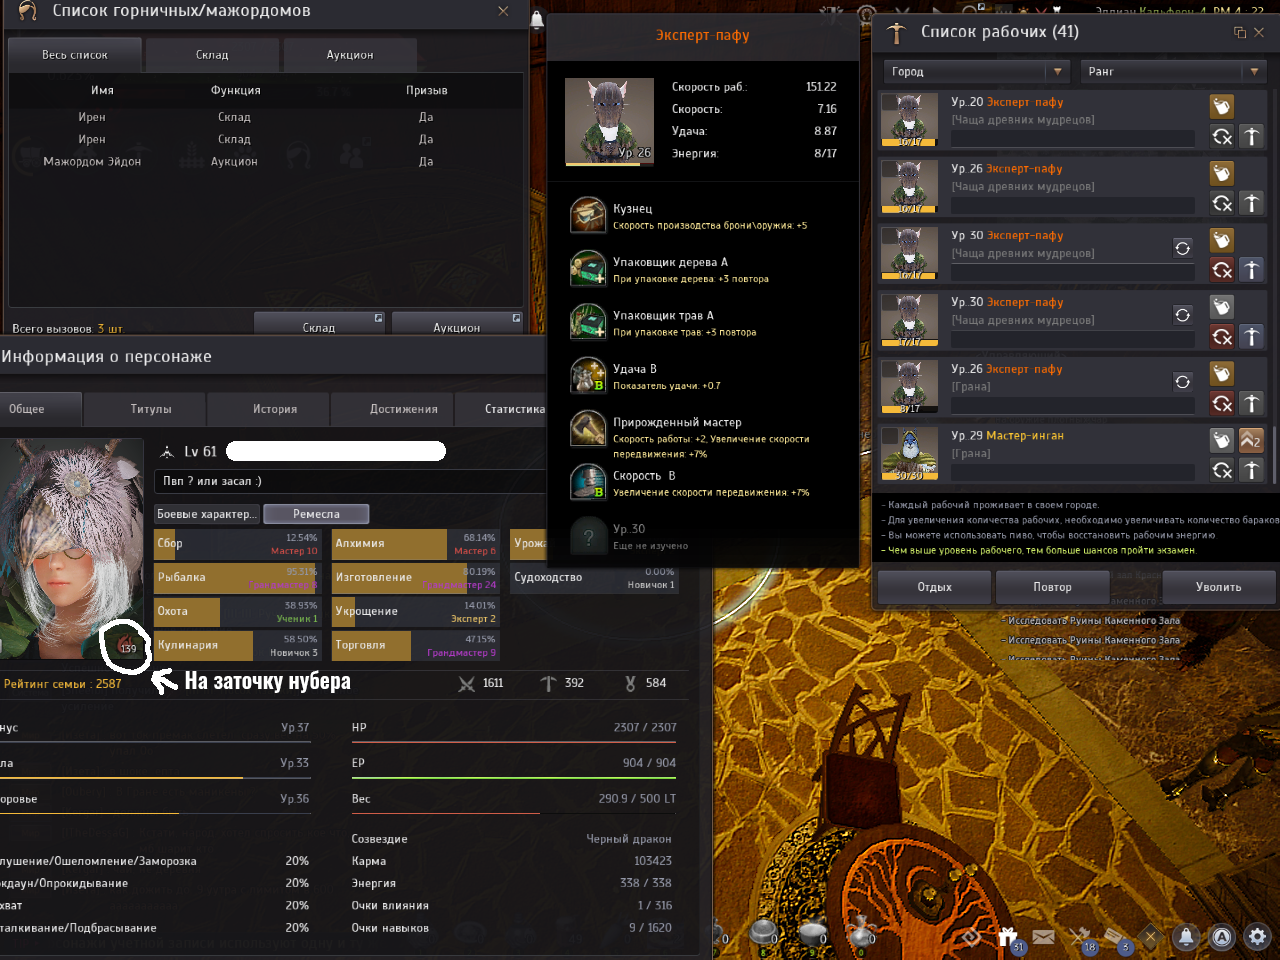Open the gift box icon in the bottom bar

[1008, 937]
